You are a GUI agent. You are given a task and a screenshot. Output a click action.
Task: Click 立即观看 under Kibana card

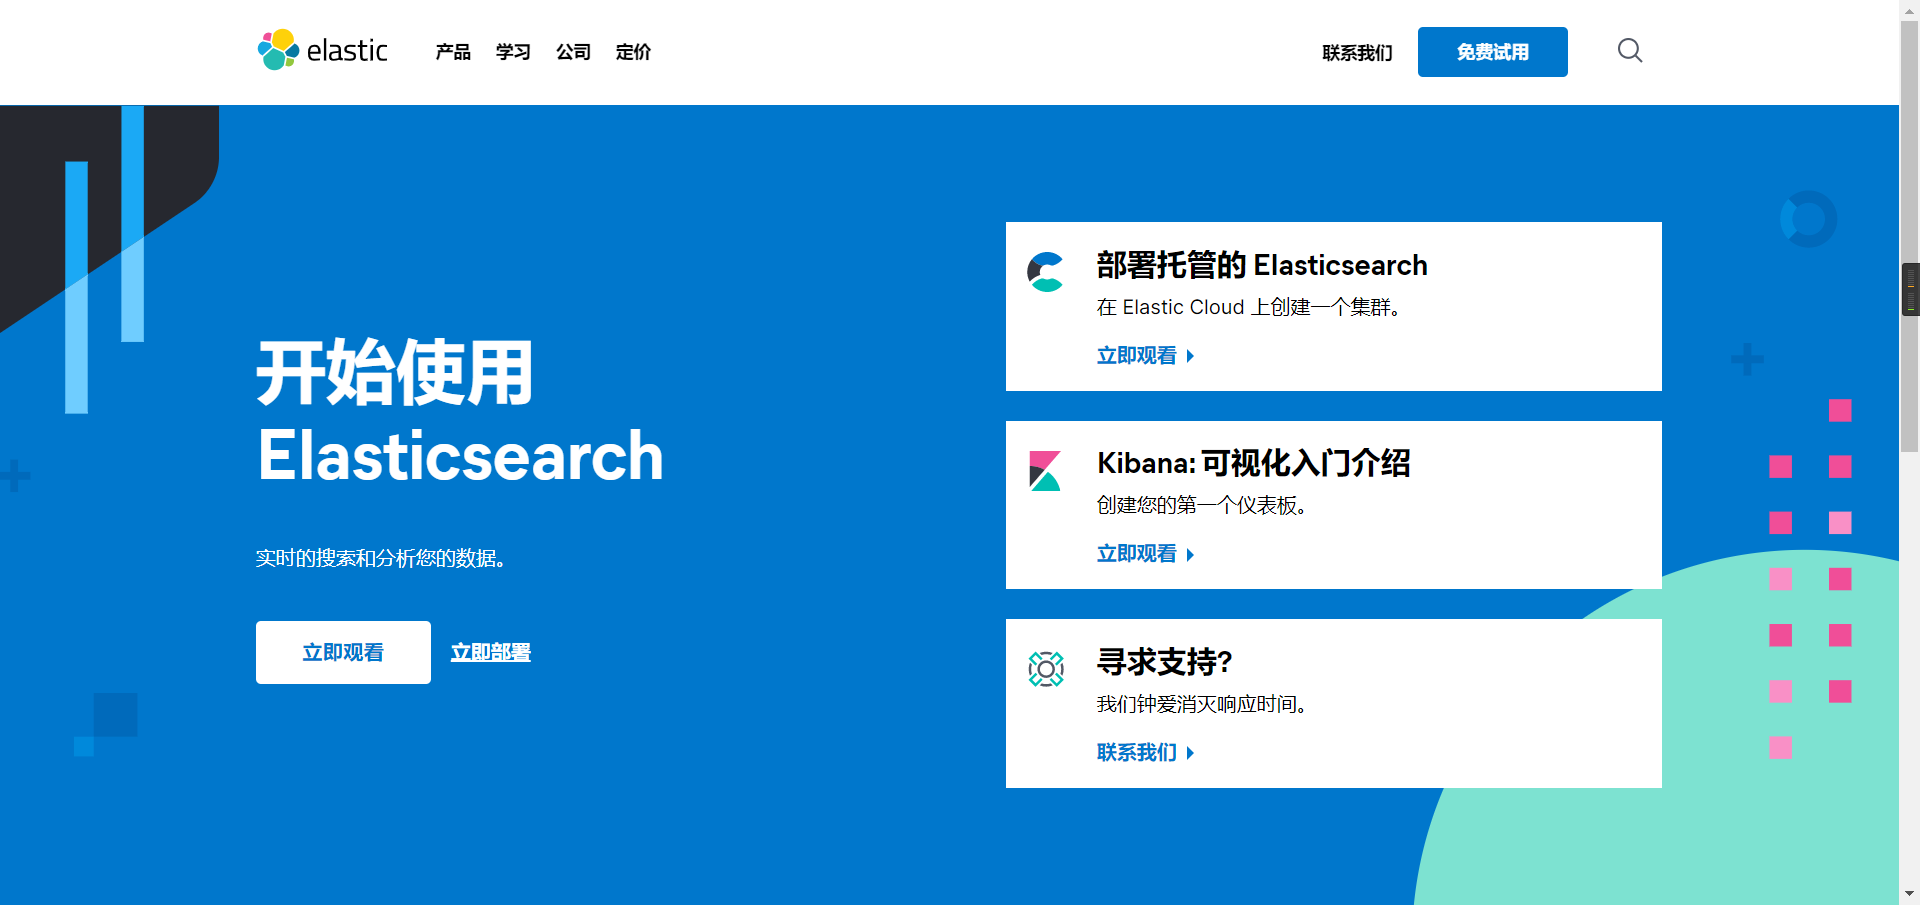tap(1145, 554)
